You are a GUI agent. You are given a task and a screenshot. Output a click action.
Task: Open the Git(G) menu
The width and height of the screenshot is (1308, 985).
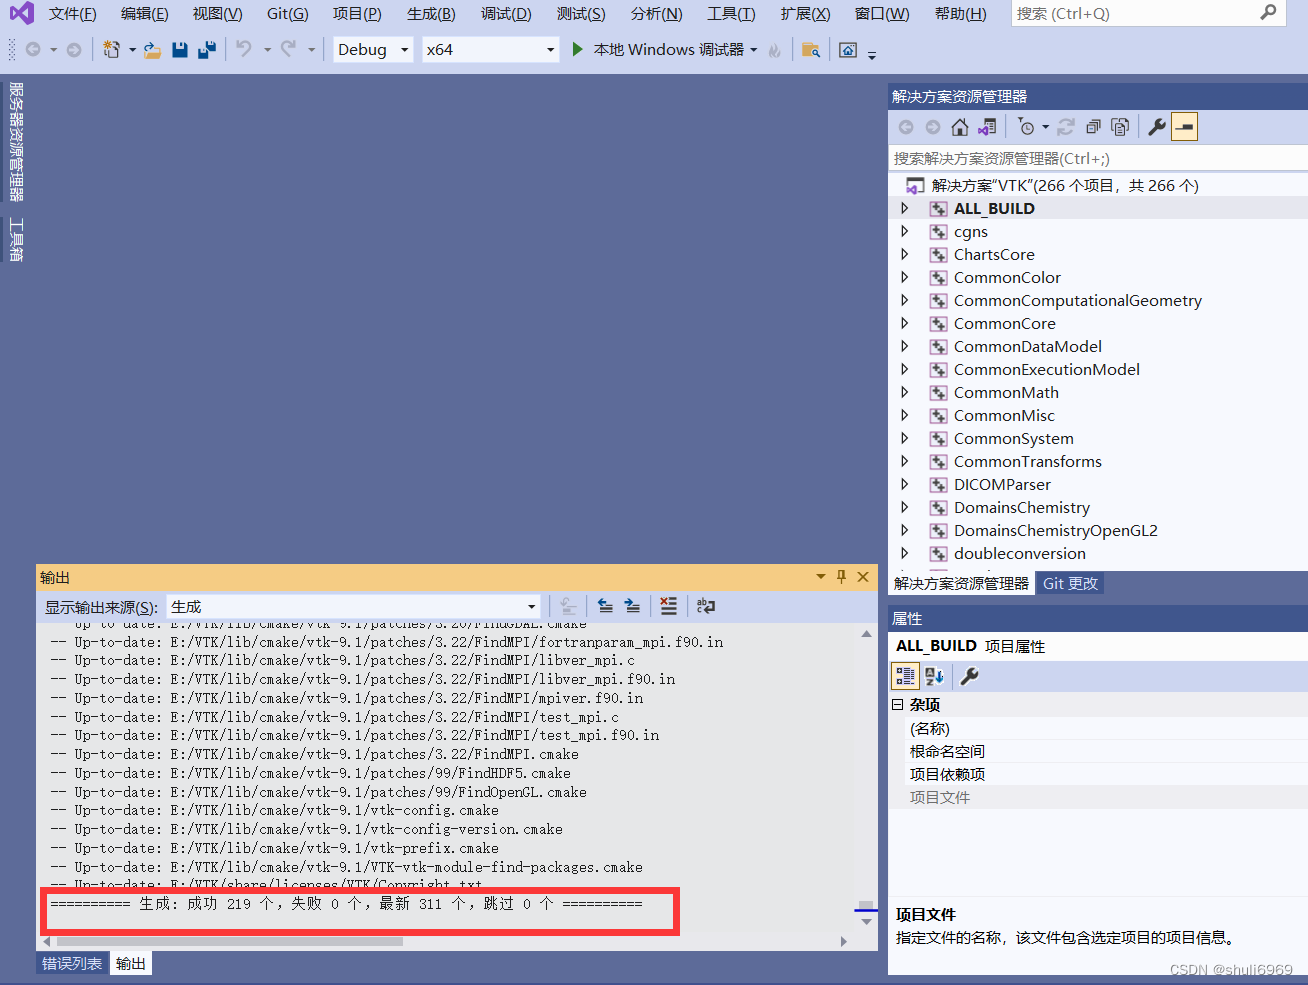[288, 13]
